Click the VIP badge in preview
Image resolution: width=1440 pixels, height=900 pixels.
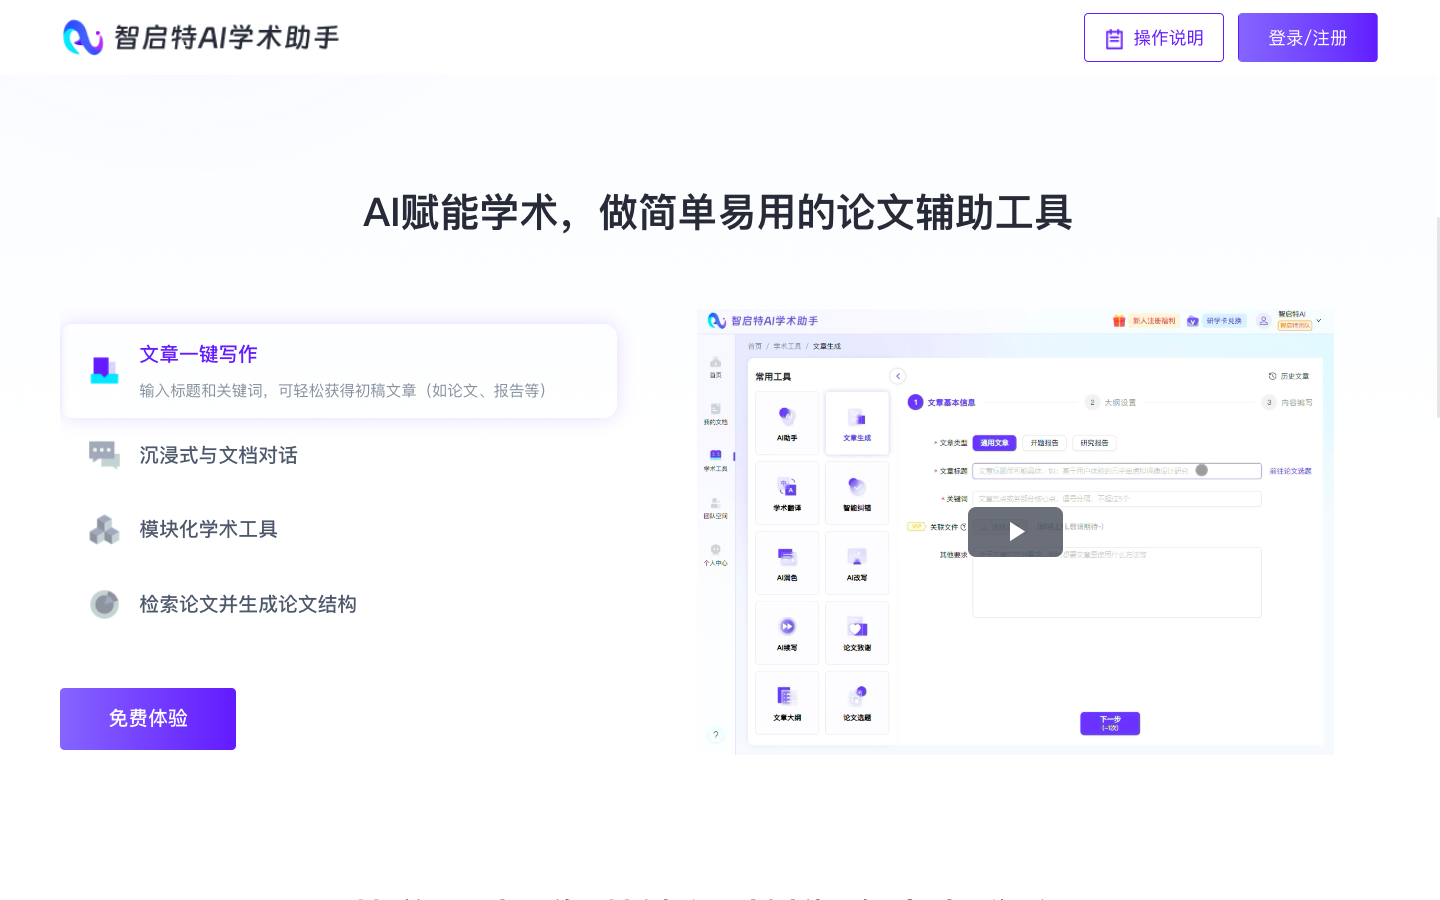916,526
